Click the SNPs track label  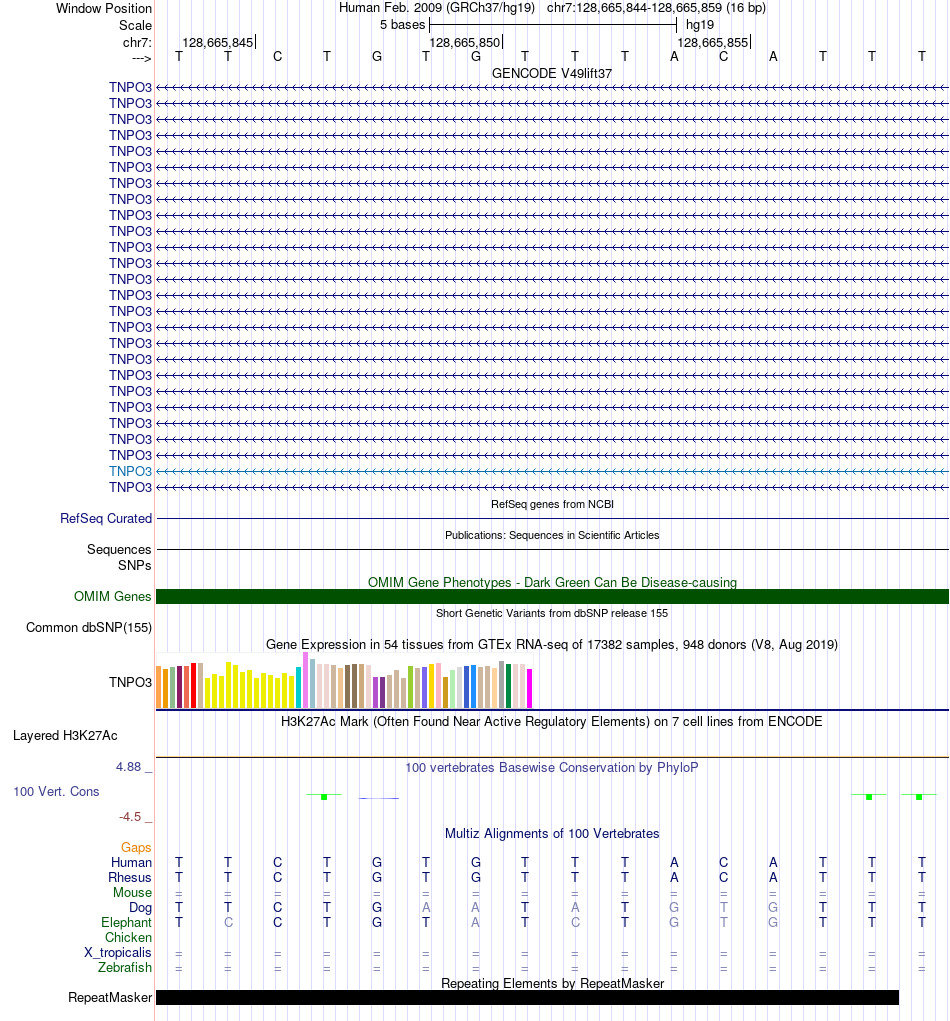click(x=135, y=565)
